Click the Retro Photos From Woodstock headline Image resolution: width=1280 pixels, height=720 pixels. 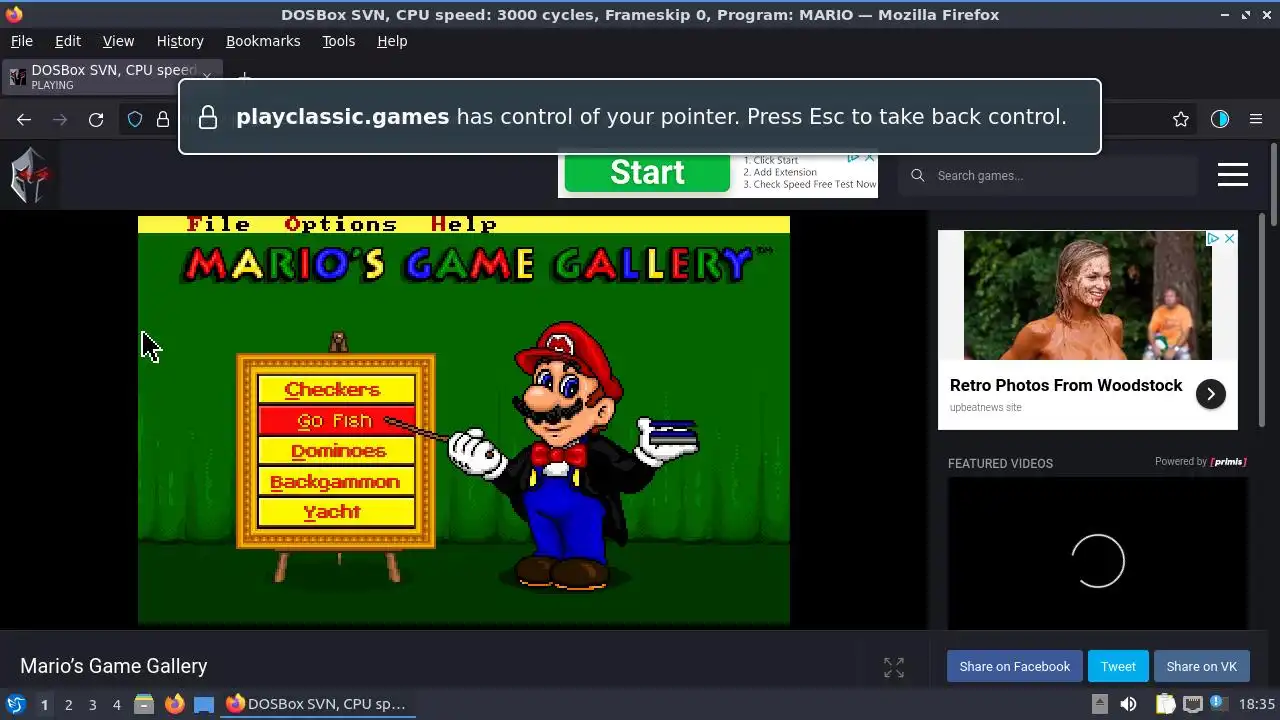pos(1066,385)
